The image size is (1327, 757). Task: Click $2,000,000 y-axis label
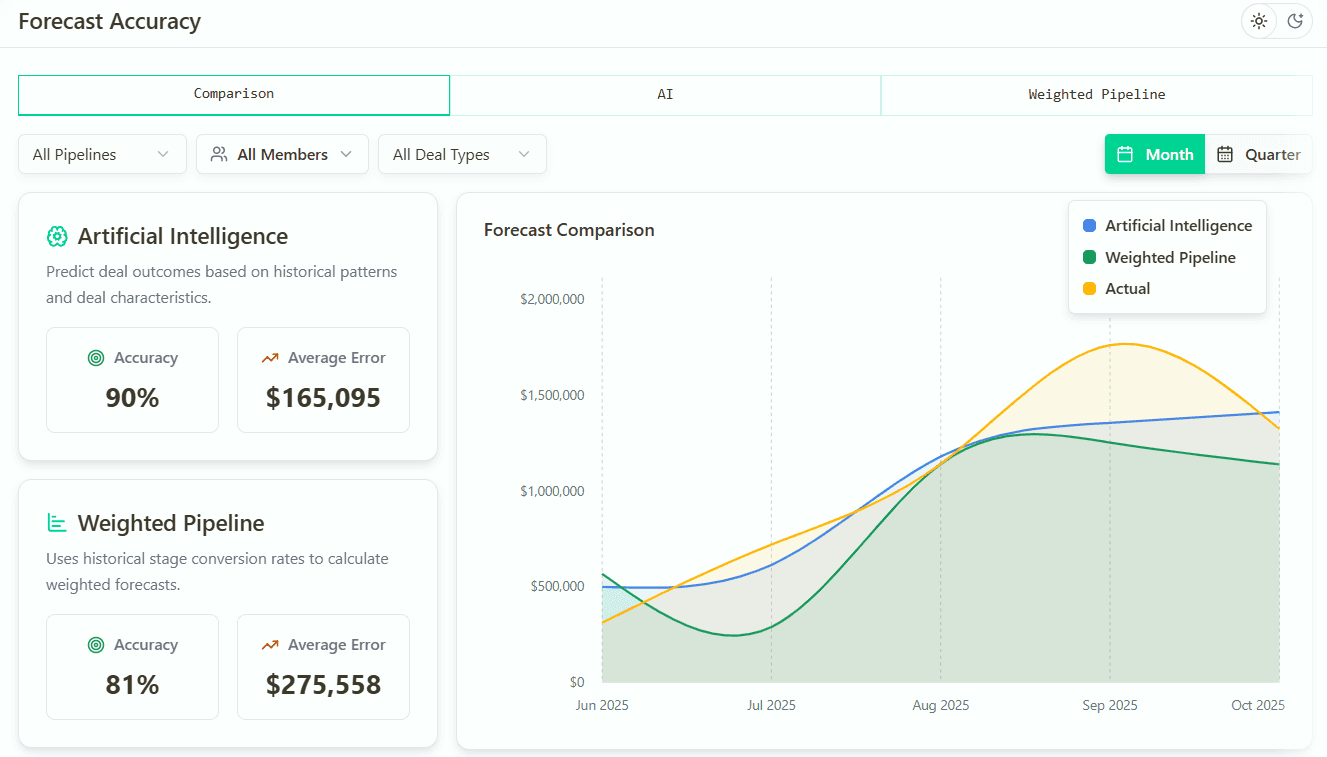click(x=552, y=299)
